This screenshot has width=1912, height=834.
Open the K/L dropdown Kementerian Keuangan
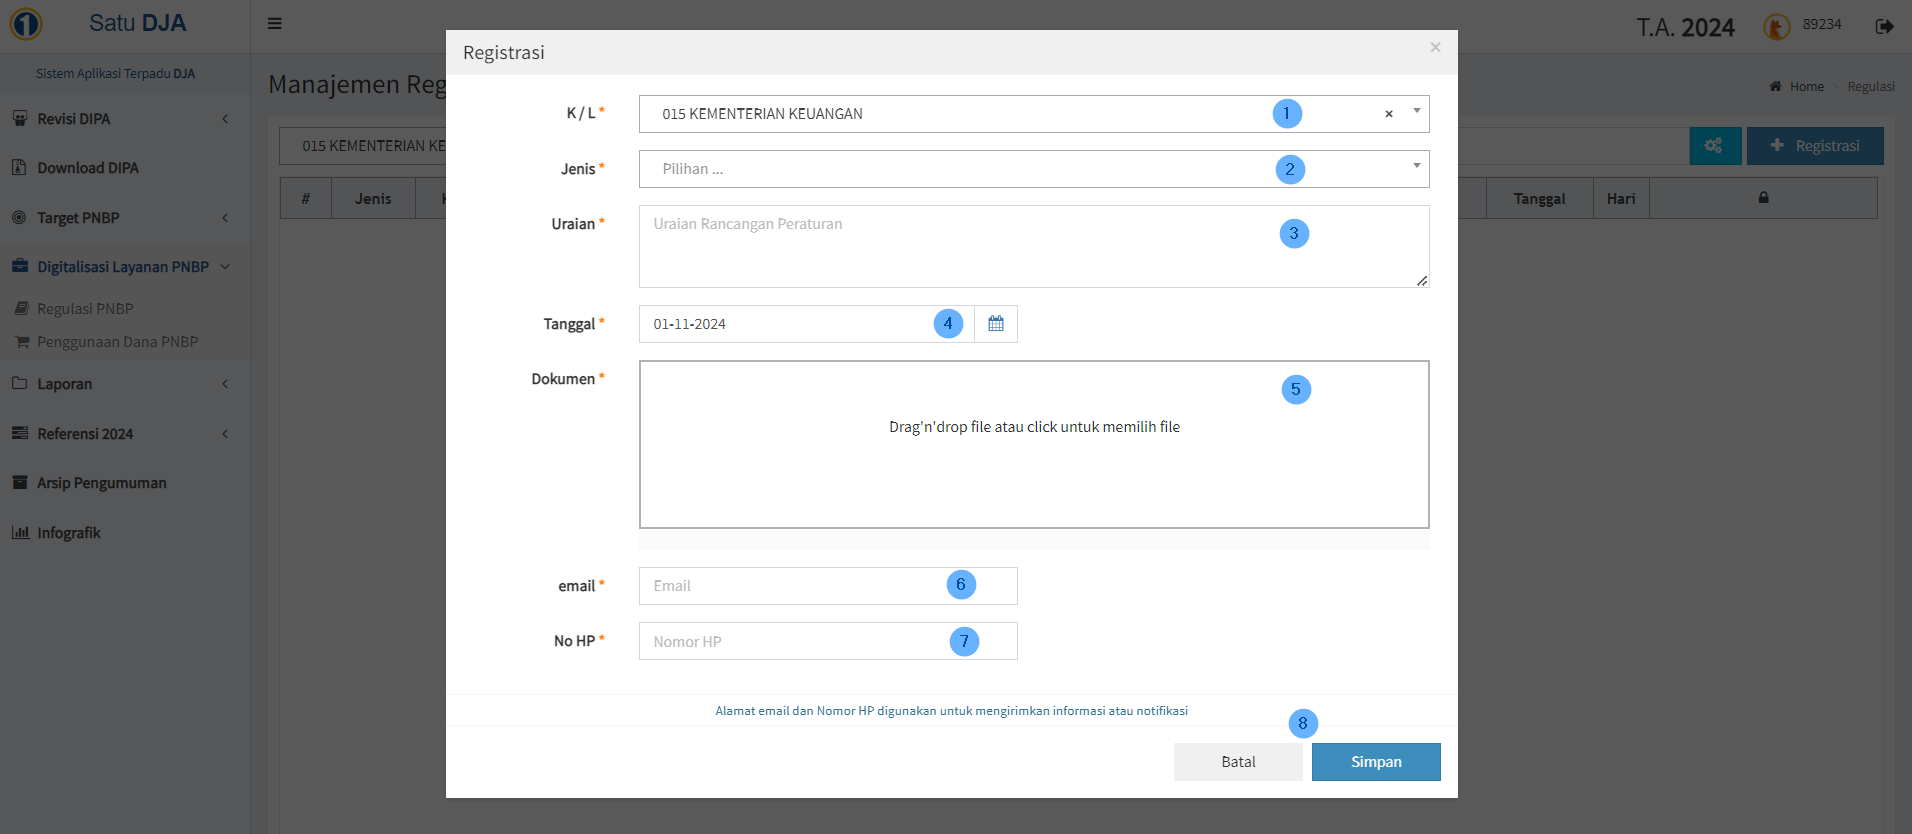[x=960, y=114]
